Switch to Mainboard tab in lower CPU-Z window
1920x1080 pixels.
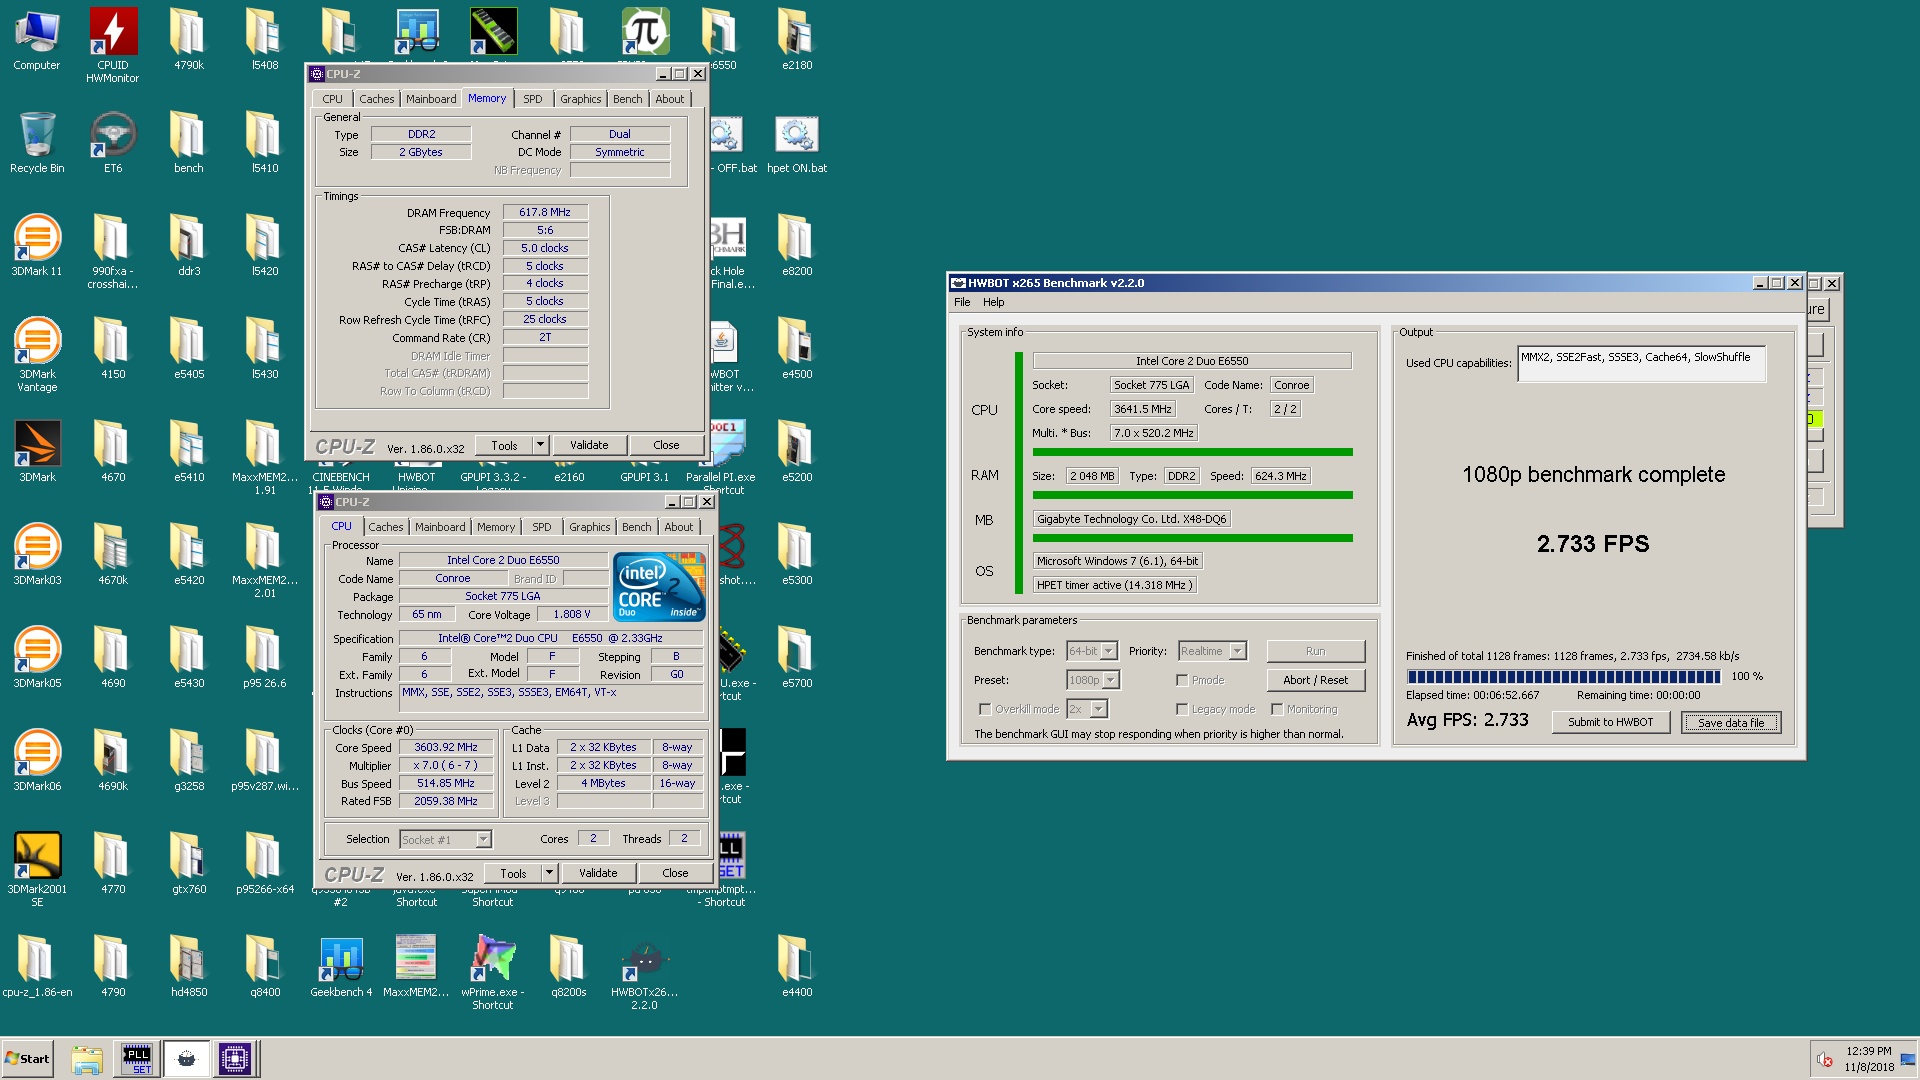440,527
